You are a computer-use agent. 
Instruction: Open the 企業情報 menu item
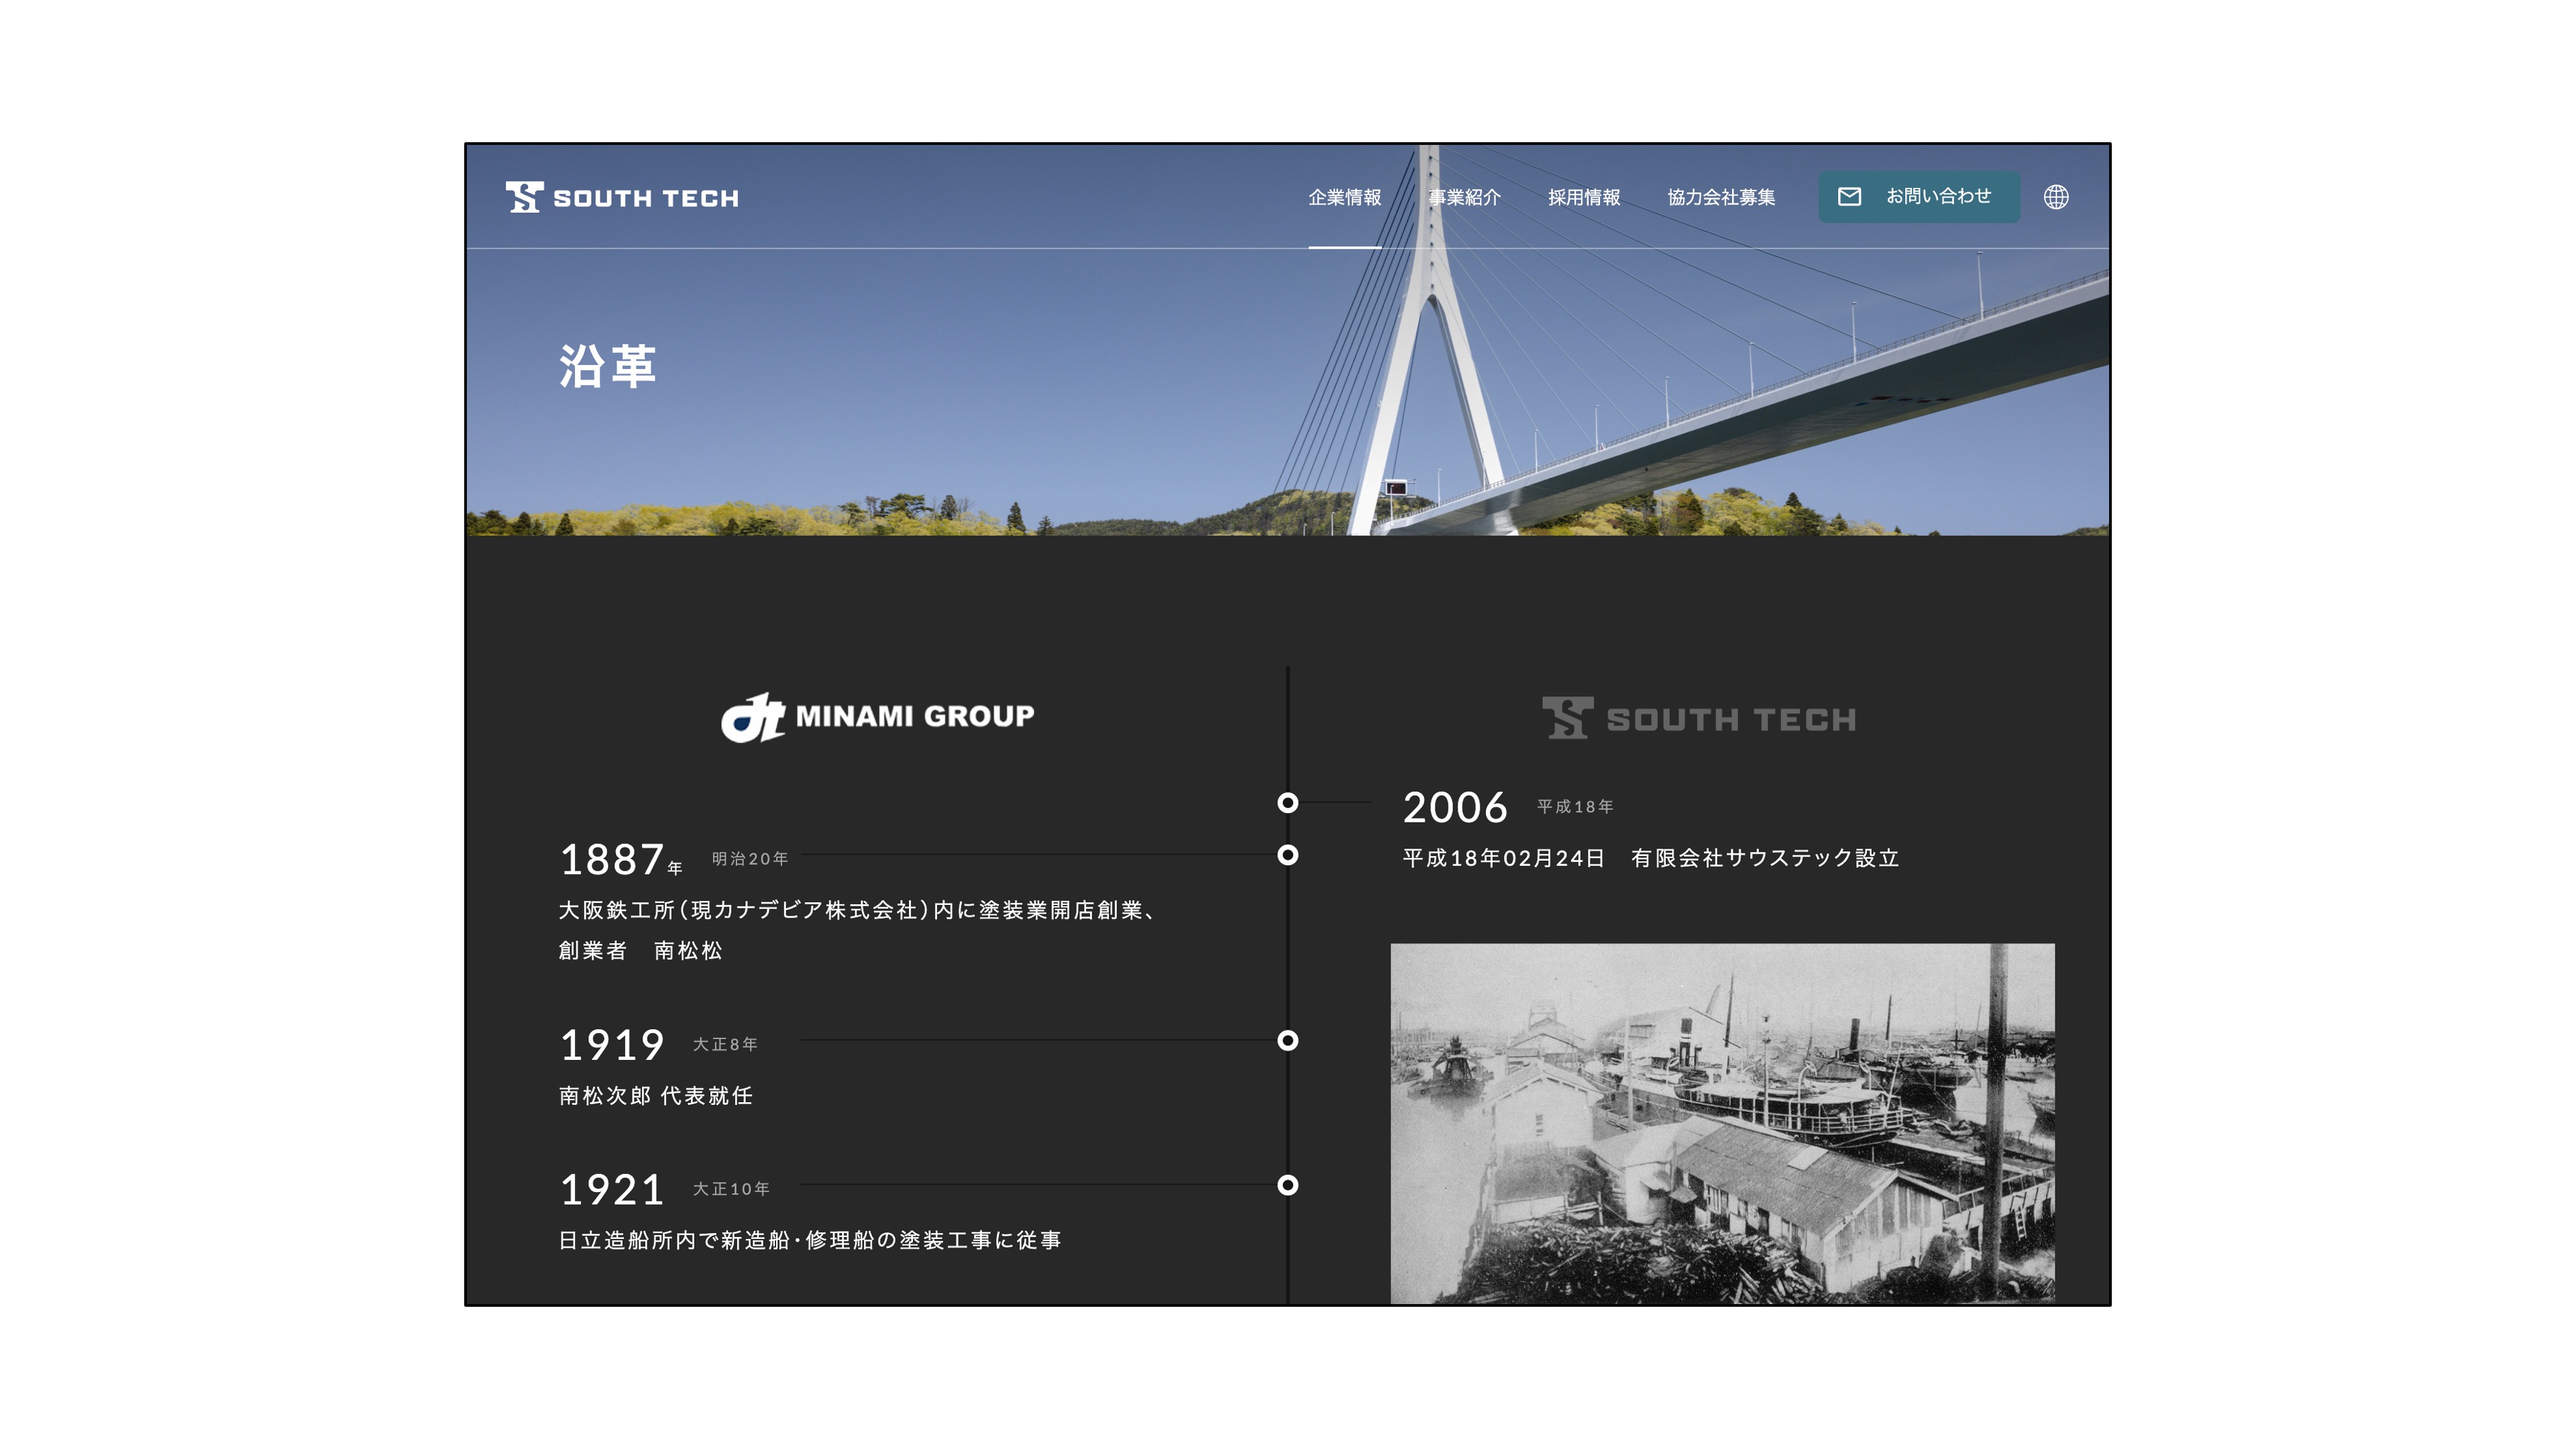[1344, 197]
